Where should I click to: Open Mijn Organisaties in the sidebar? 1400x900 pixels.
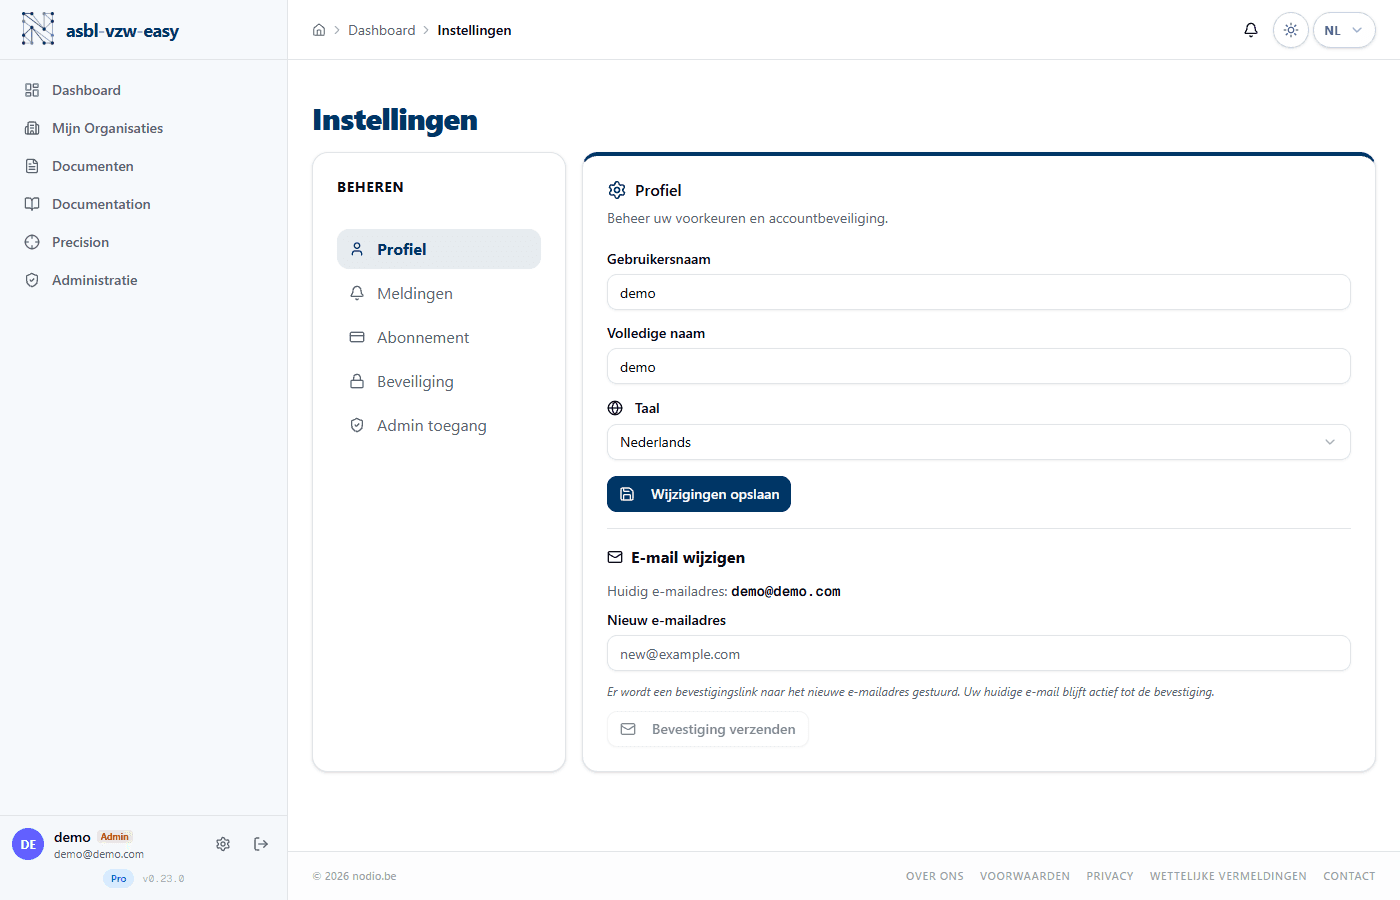pos(143,128)
